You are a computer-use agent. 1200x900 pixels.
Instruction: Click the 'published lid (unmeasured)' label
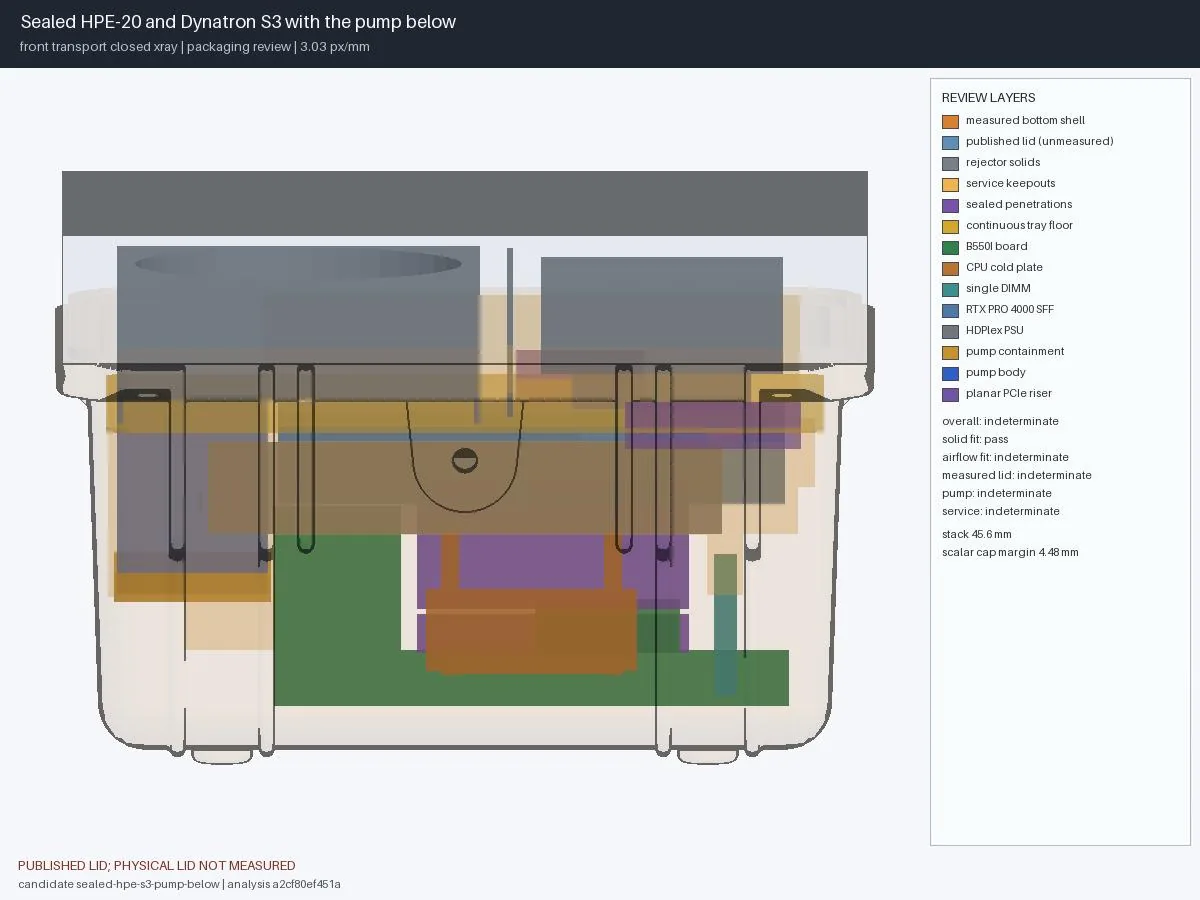(x=1039, y=141)
